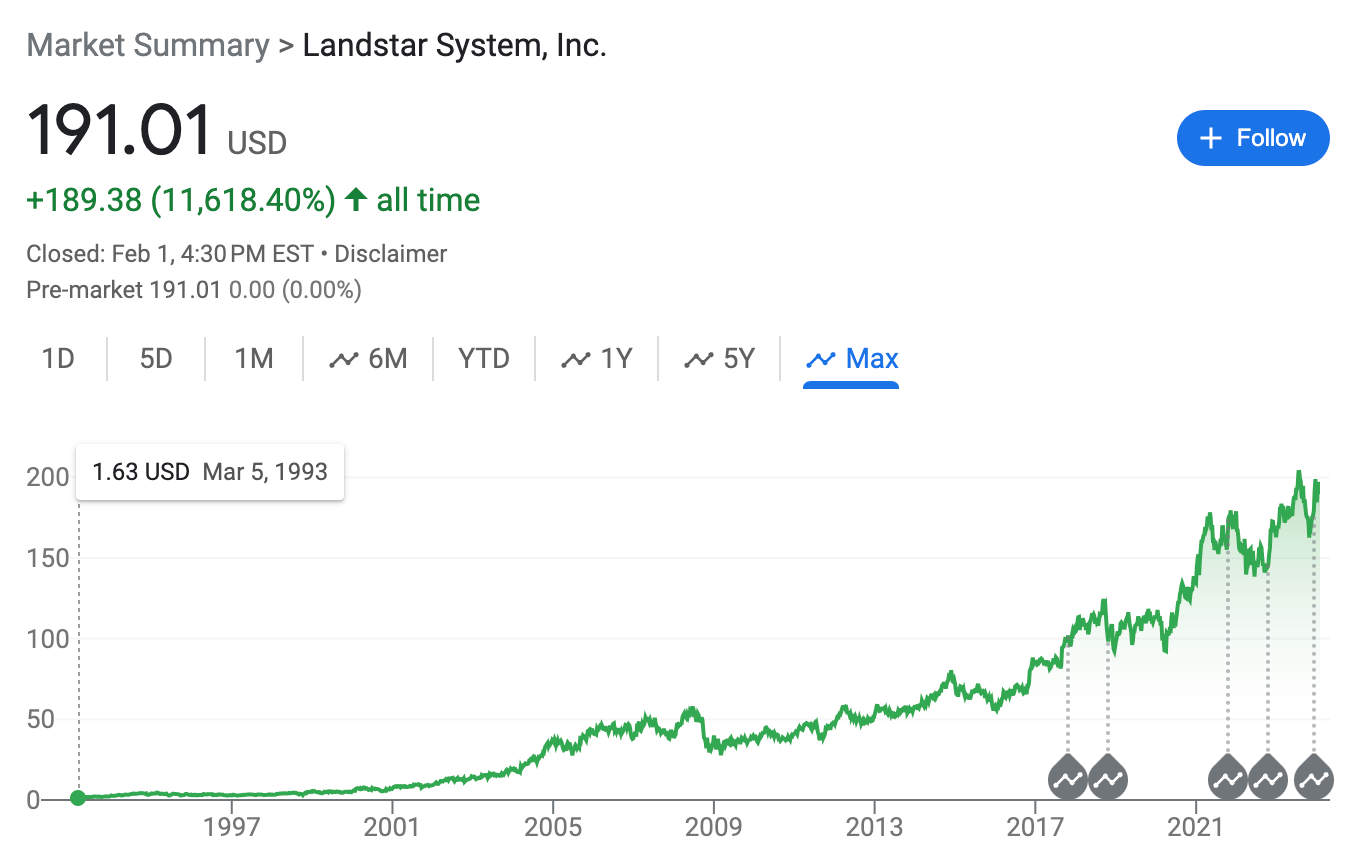Click the 1.63 USD price tooltip
The height and width of the screenshot is (856, 1370).
point(210,472)
